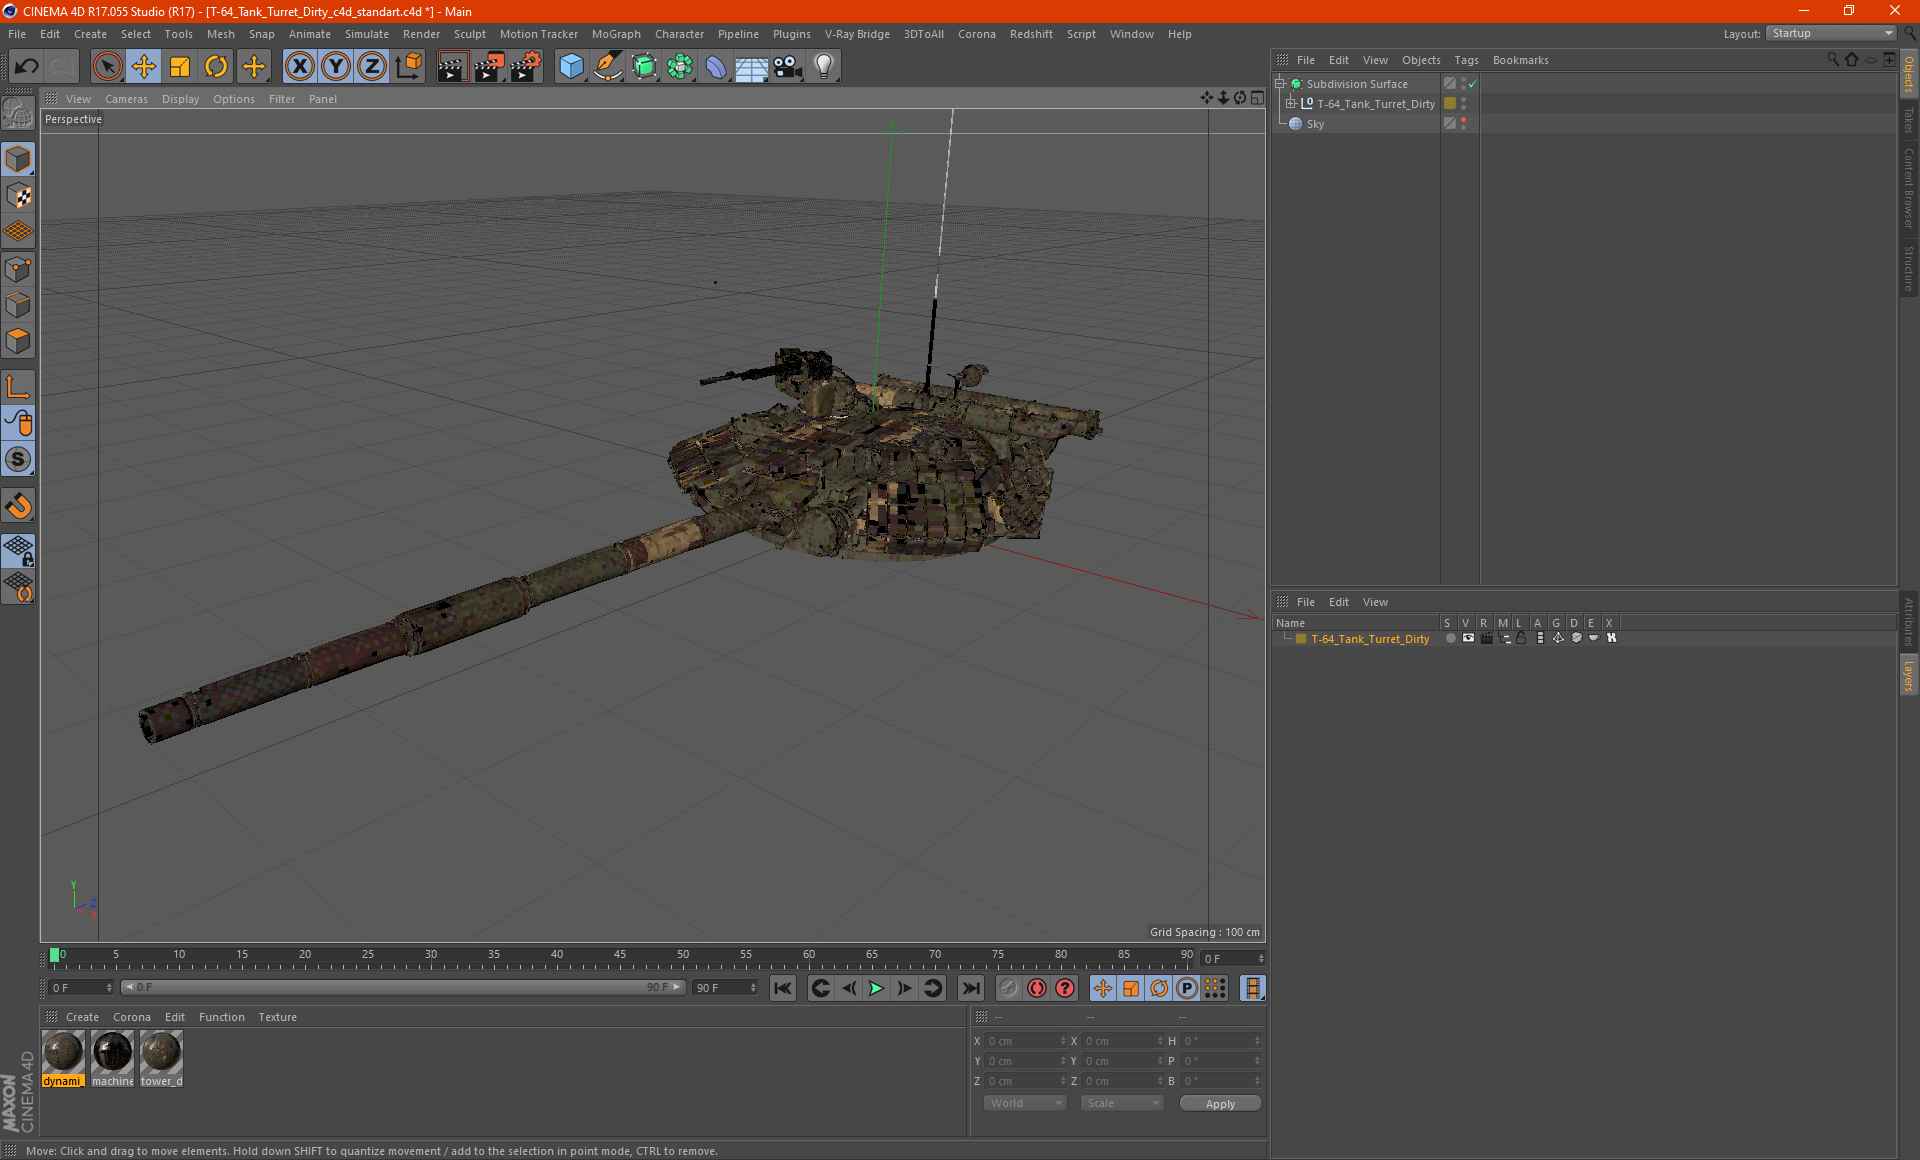
Task: Open the Structure side tab
Action: (x=1908, y=269)
